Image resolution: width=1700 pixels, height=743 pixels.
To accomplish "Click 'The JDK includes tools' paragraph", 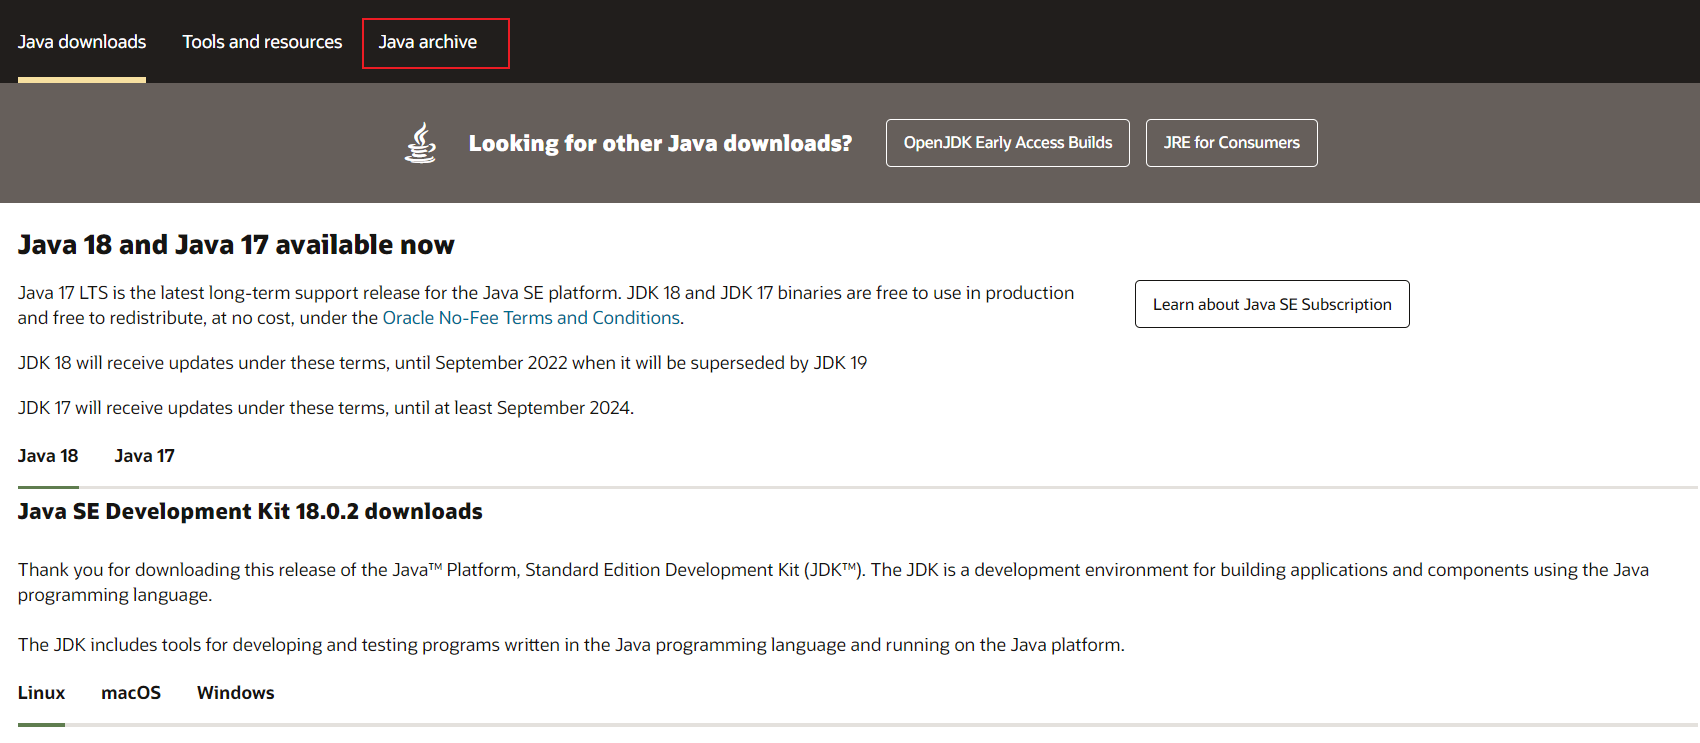I will coord(570,645).
